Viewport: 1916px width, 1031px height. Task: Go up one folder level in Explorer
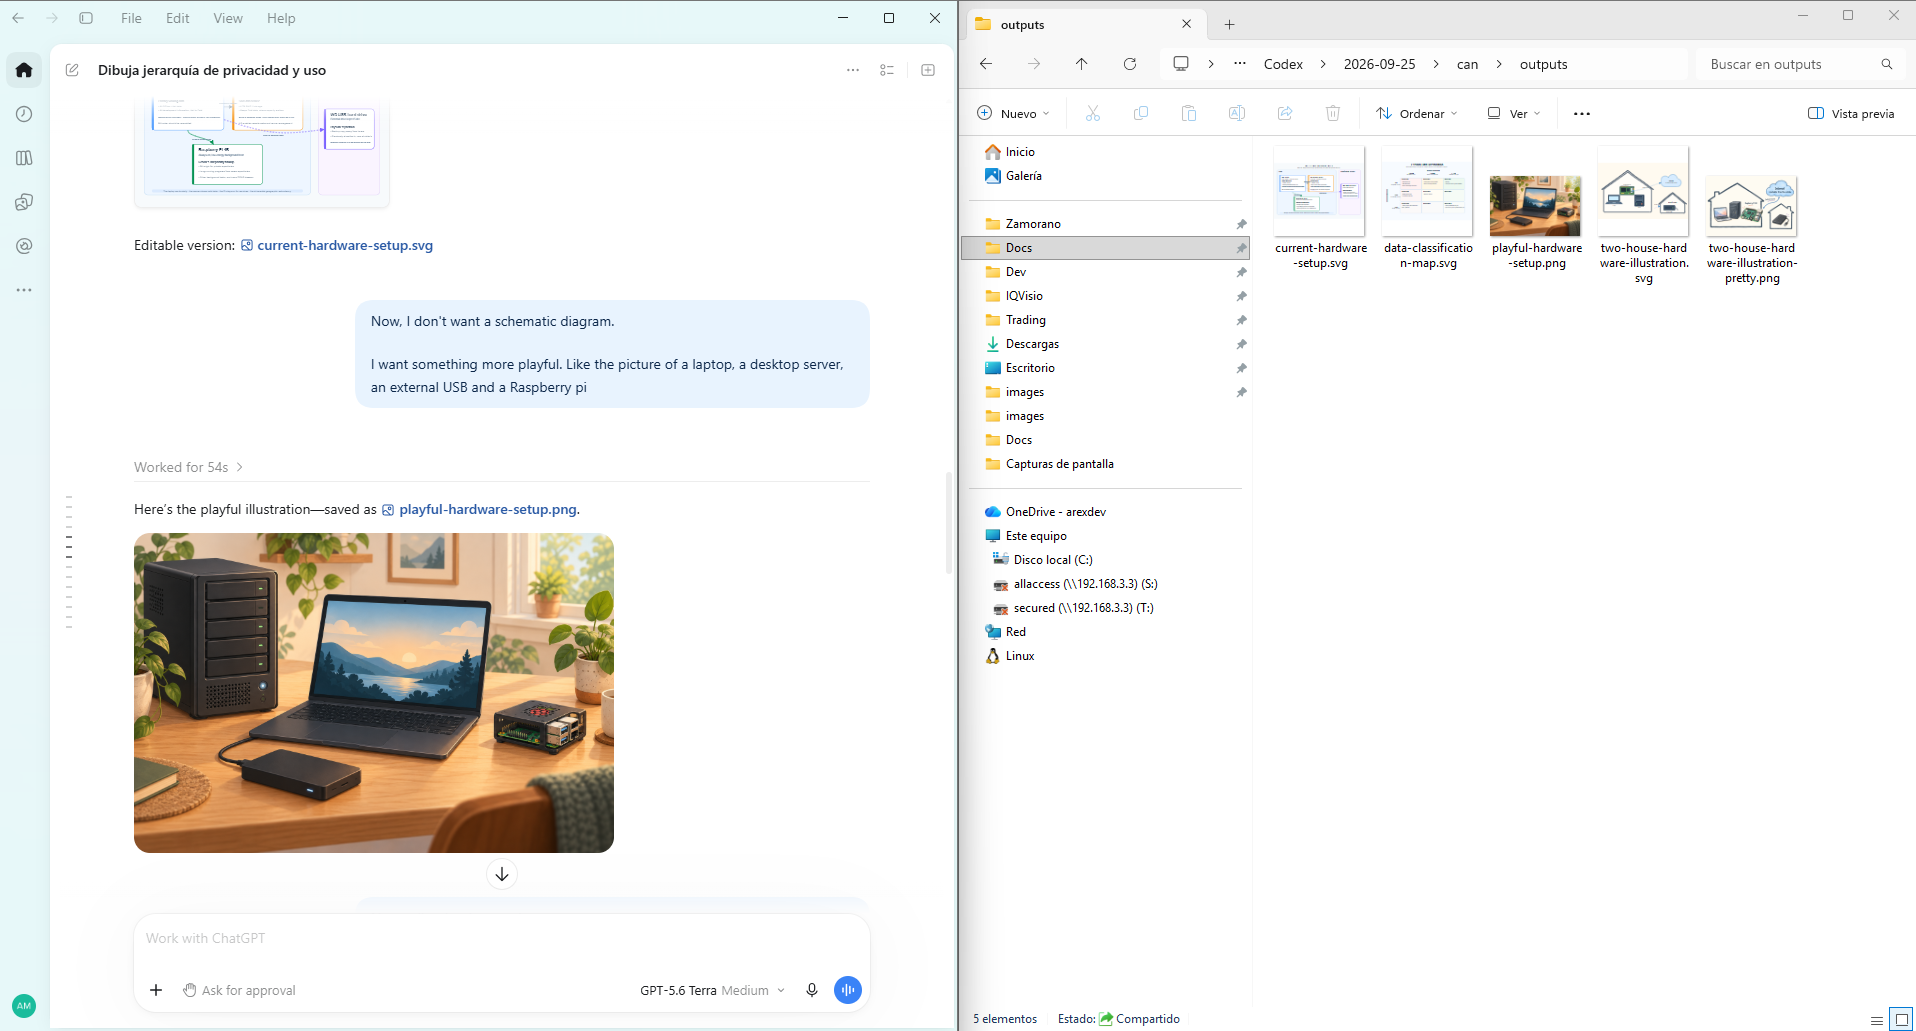click(x=1082, y=64)
